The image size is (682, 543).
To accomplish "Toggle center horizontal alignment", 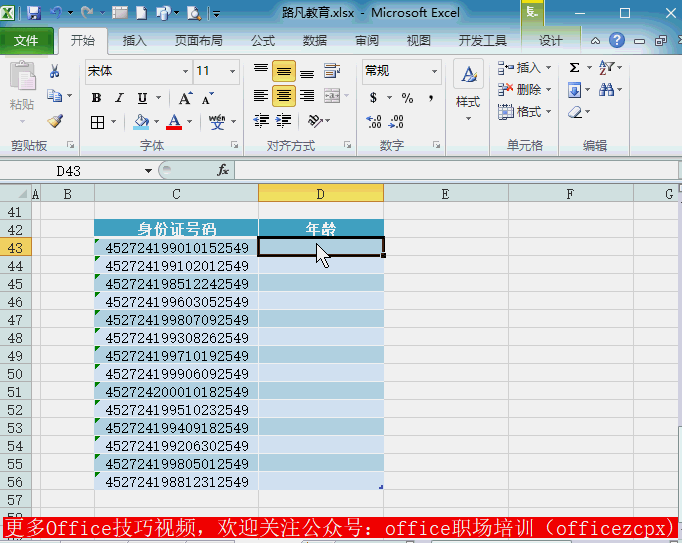I will click(283, 96).
